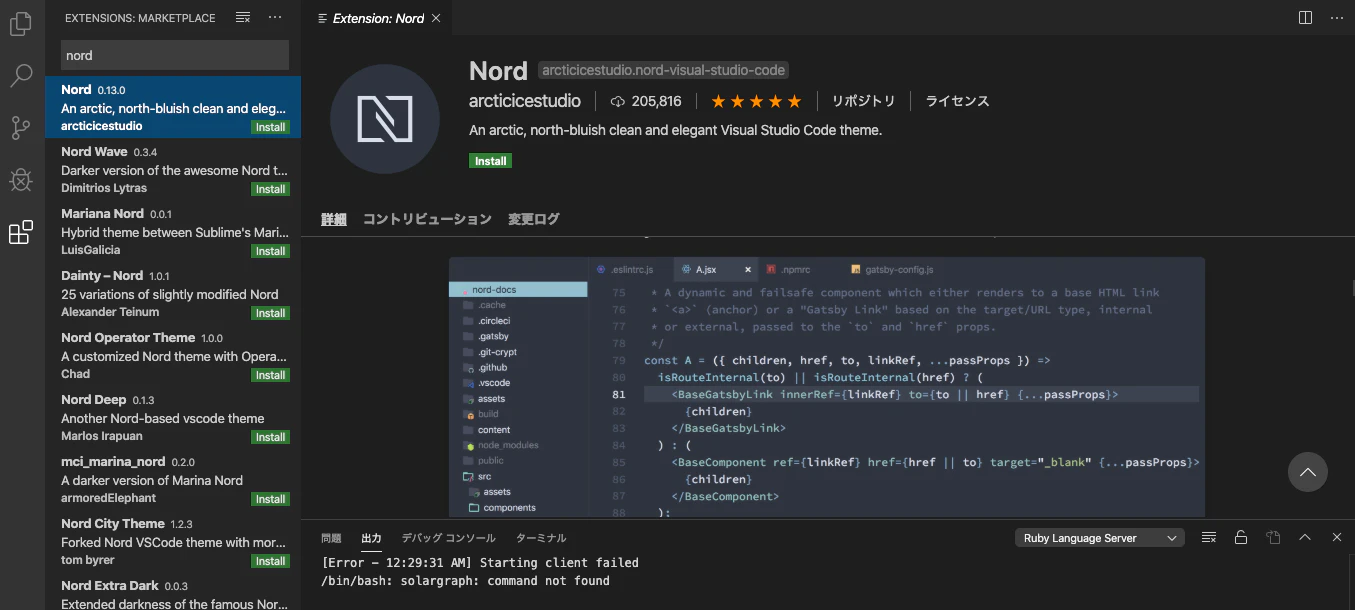The height and width of the screenshot is (610, 1355).
Task: Click the extensions search field
Action: (175, 55)
